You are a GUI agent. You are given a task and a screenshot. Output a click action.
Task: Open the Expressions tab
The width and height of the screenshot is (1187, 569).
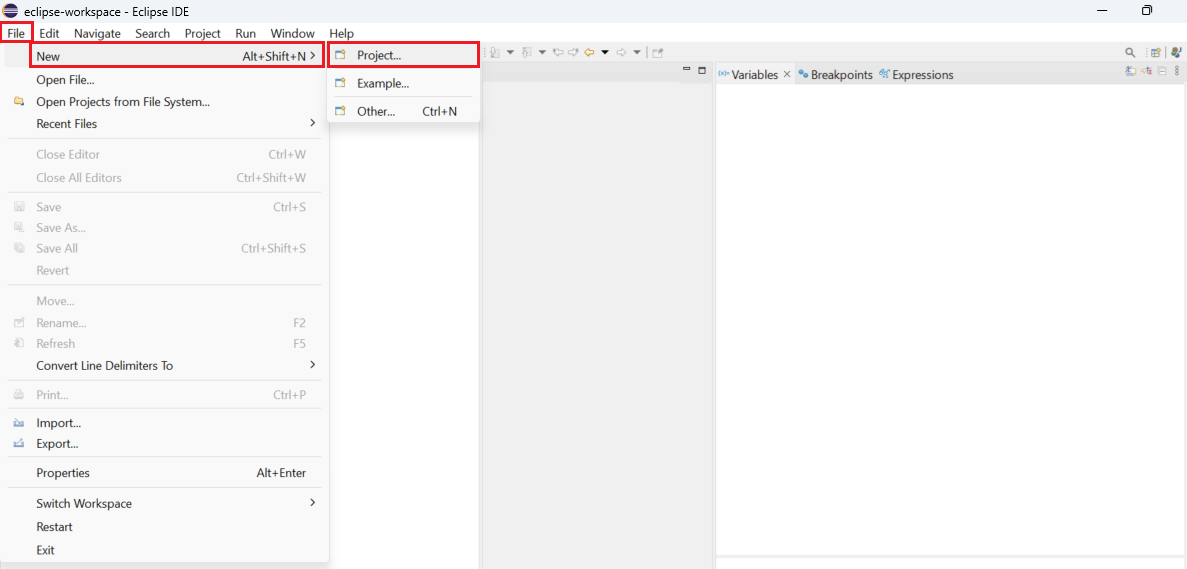point(922,75)
